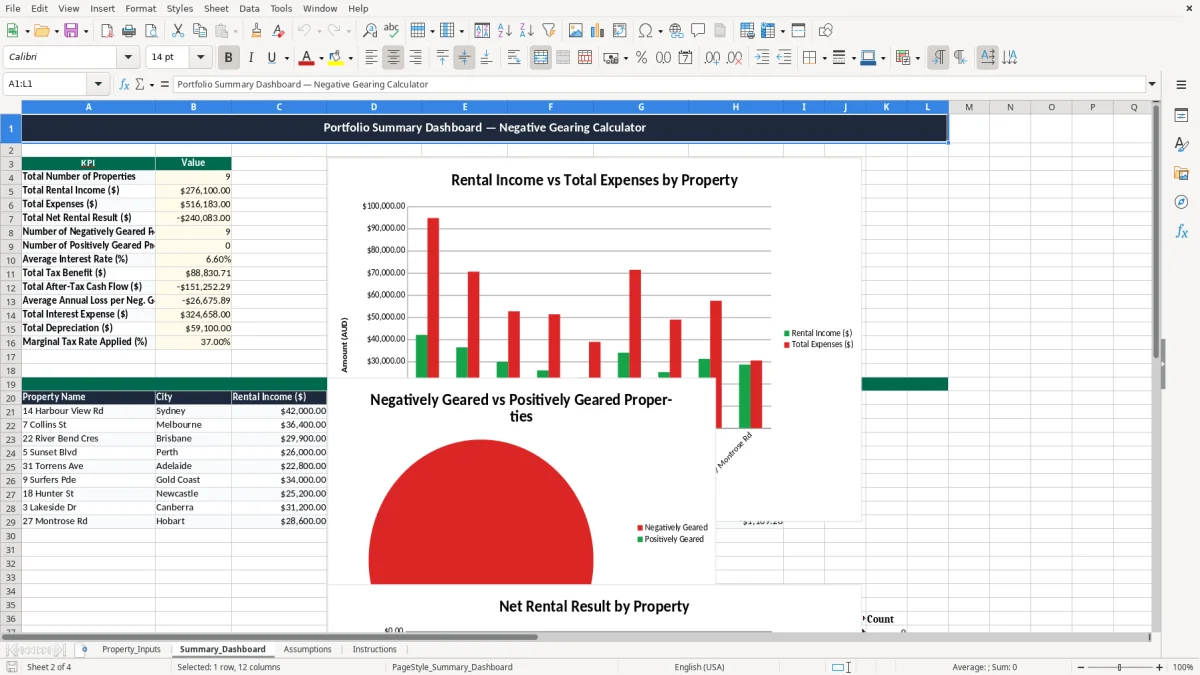The image size is (1200, 675).
Task: Click the zoom in plus button
Action: [1159, 667]
